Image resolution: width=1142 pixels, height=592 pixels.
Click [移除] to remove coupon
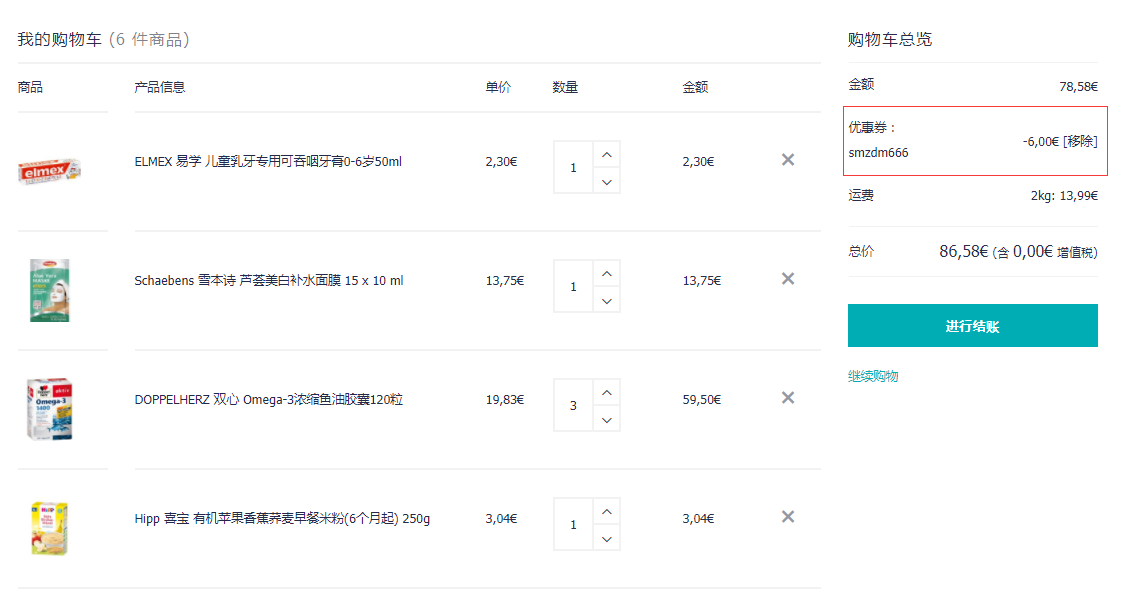[1080, 141]
